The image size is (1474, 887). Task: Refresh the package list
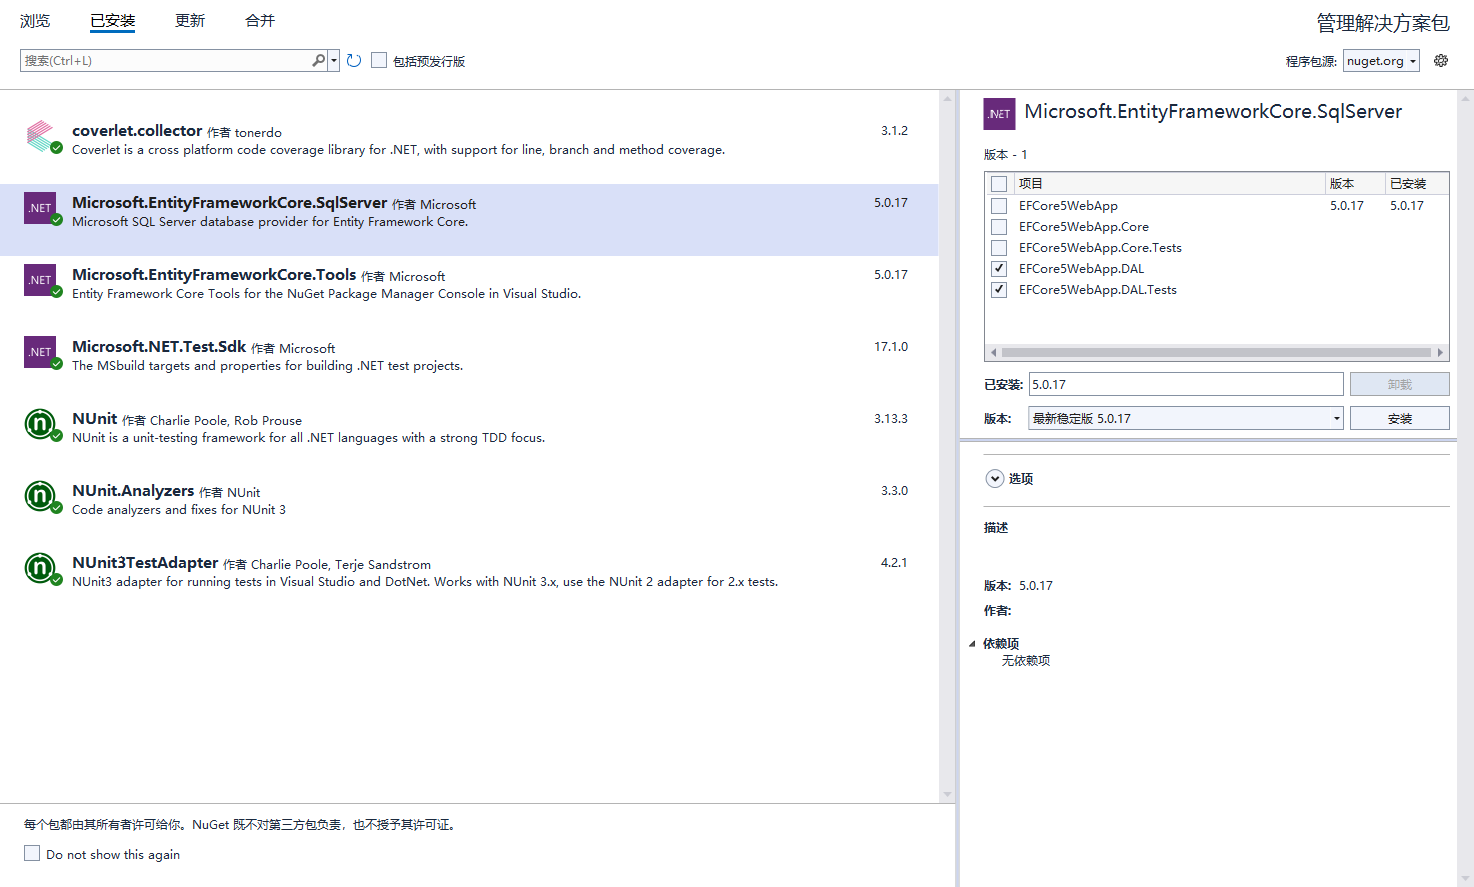tap(354, 60)
